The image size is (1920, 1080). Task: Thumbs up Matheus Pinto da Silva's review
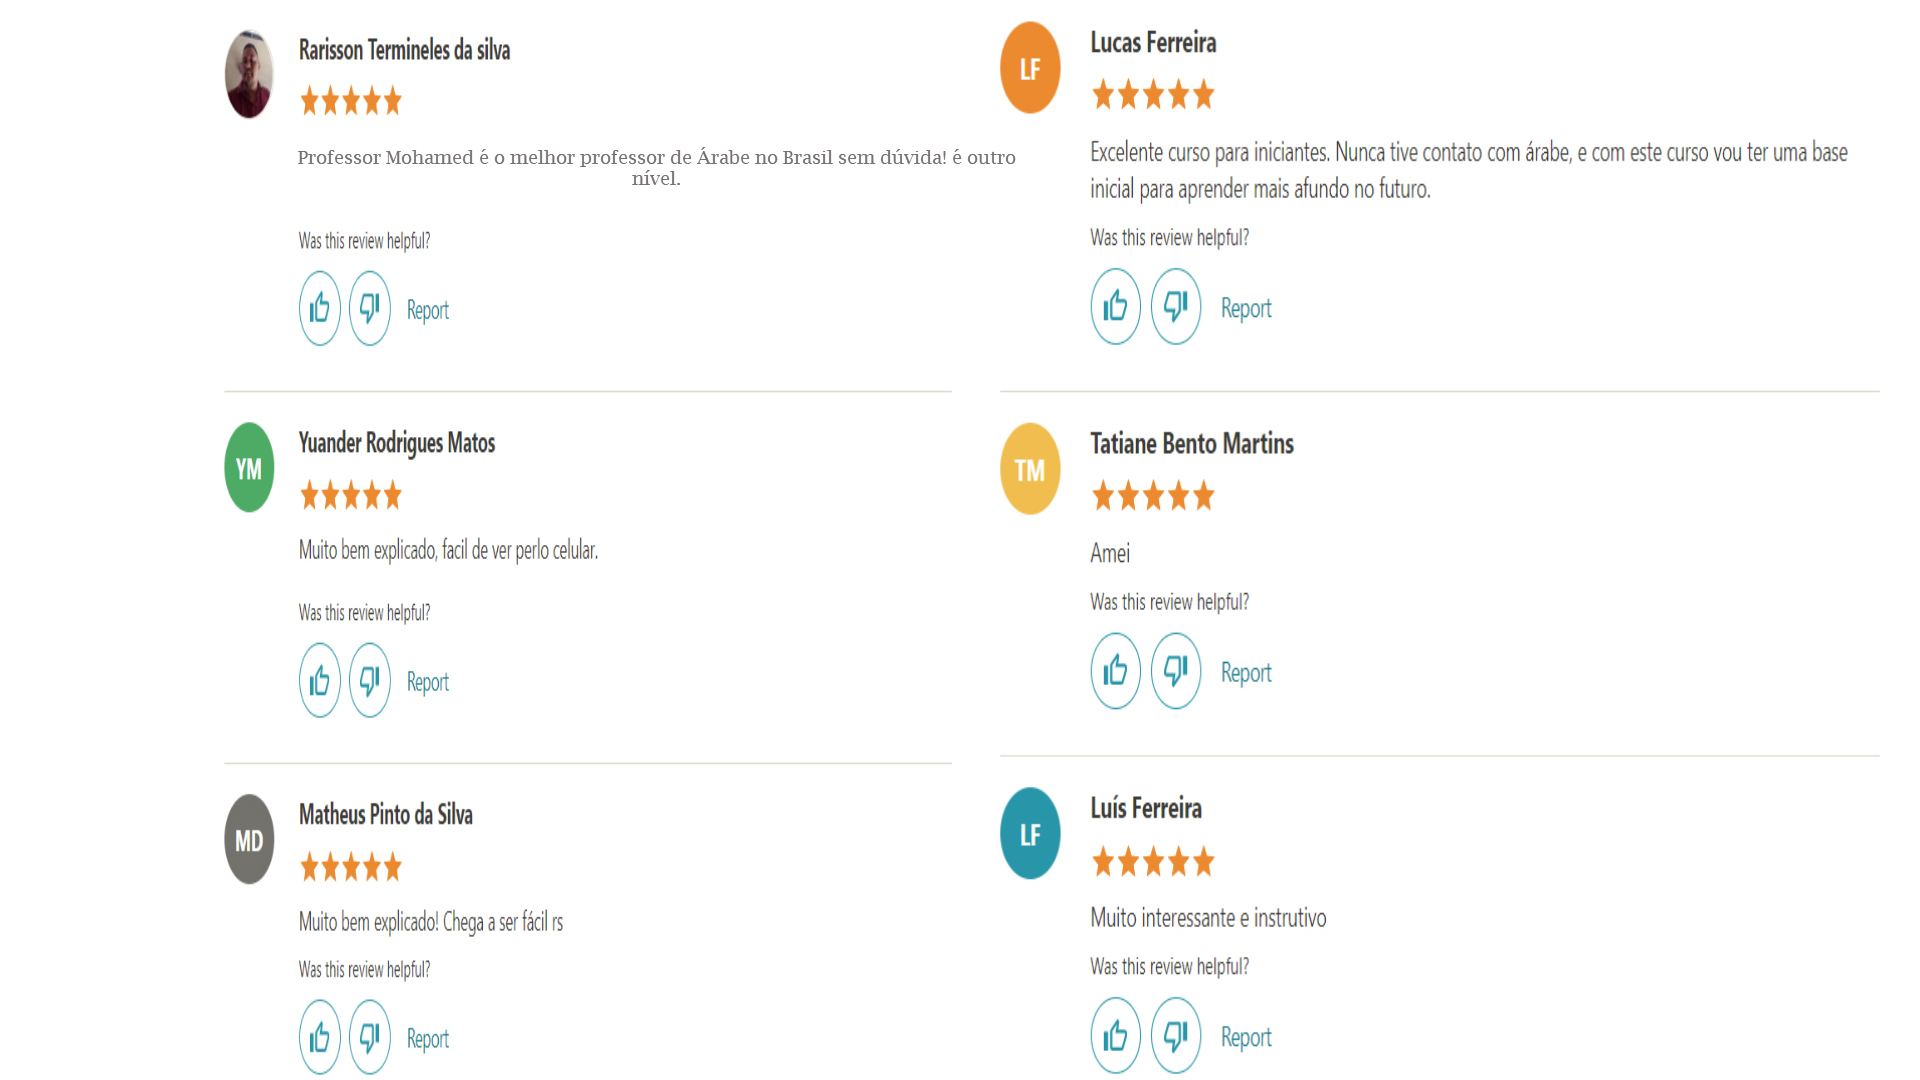click(x=320, y=1037)
